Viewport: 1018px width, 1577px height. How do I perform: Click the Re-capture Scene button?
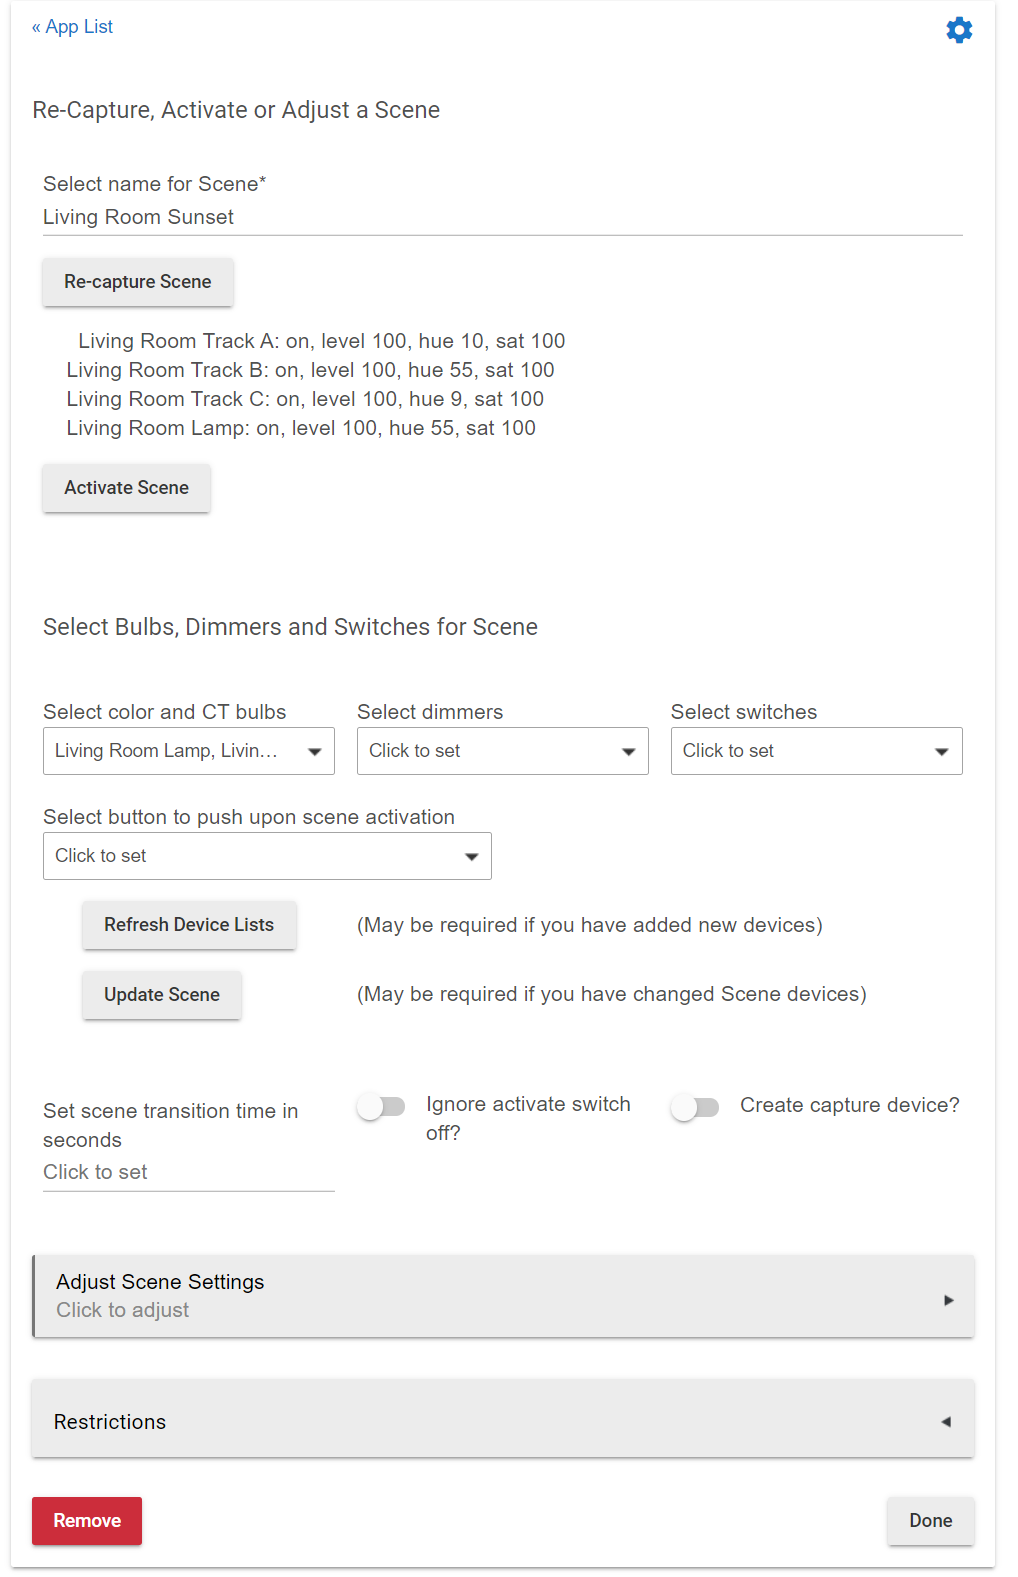coord(138,282)
